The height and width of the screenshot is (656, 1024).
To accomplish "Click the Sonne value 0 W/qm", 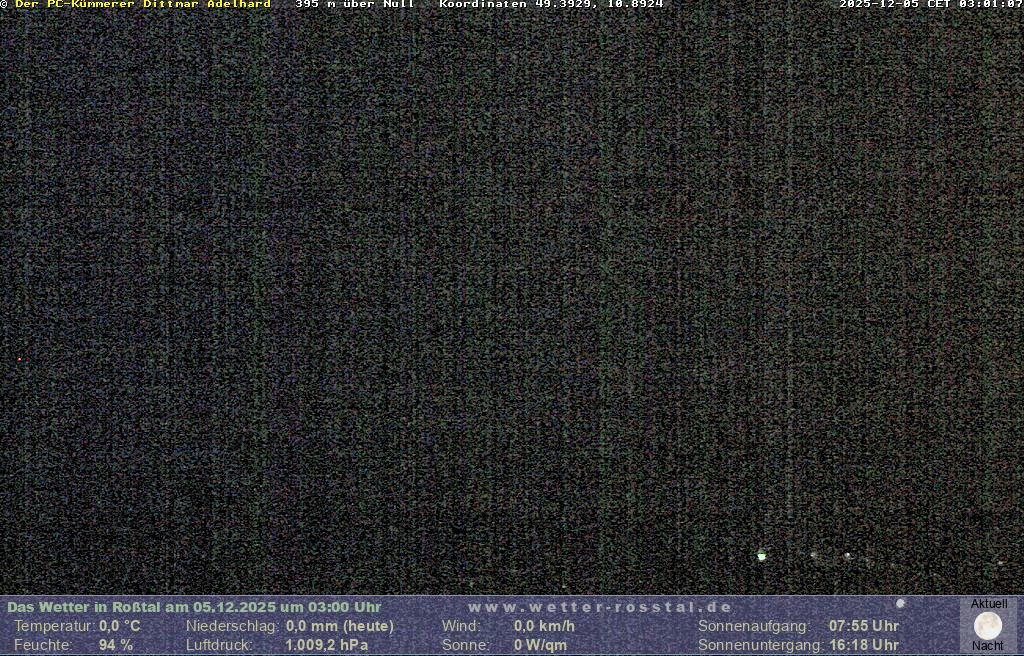I will 540,645.
